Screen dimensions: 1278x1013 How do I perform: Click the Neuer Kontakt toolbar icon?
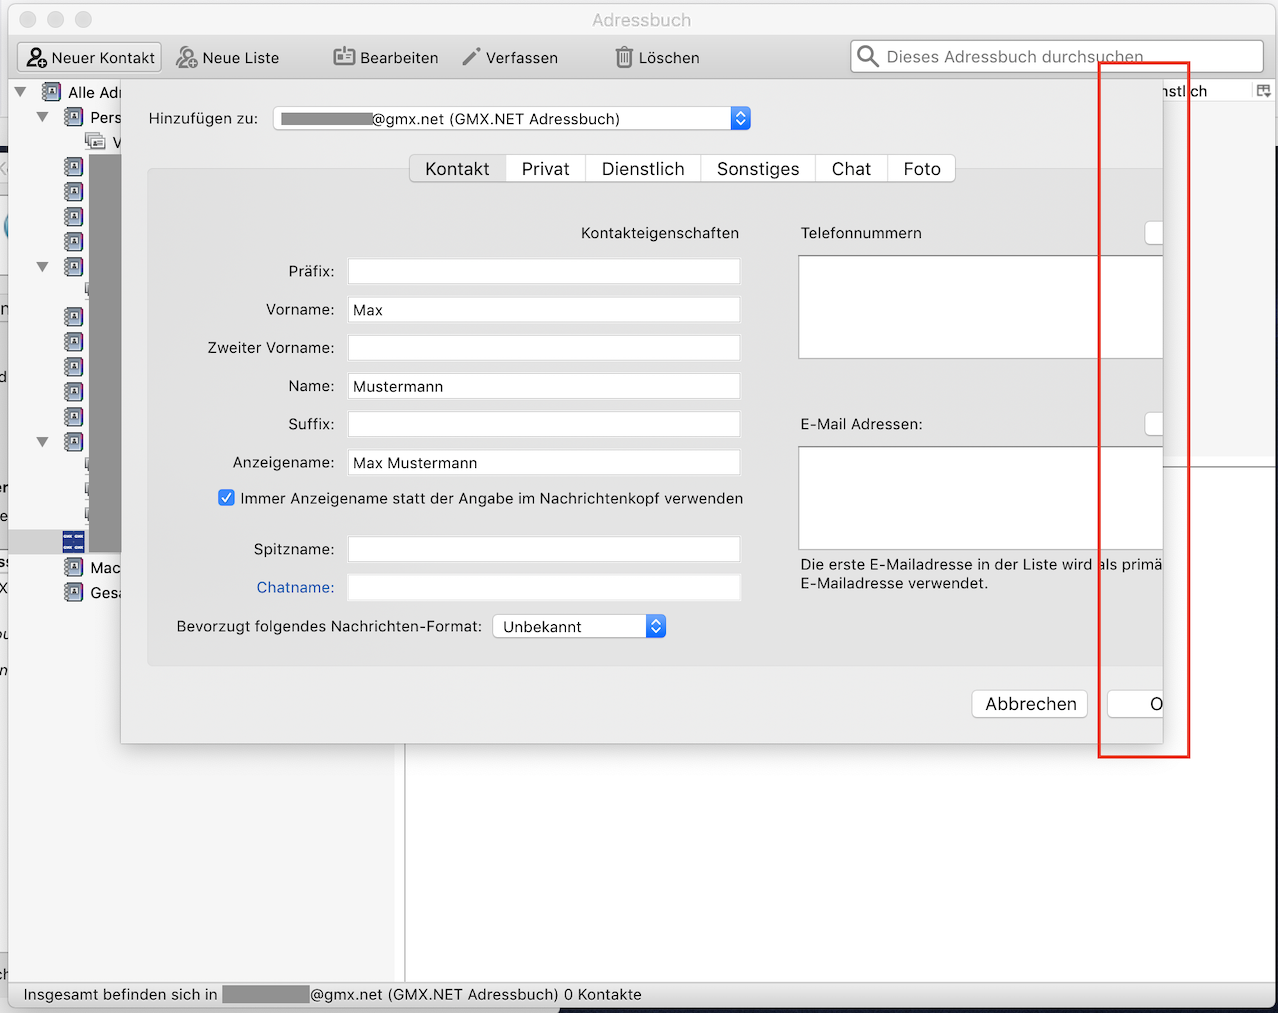(37, 58)
